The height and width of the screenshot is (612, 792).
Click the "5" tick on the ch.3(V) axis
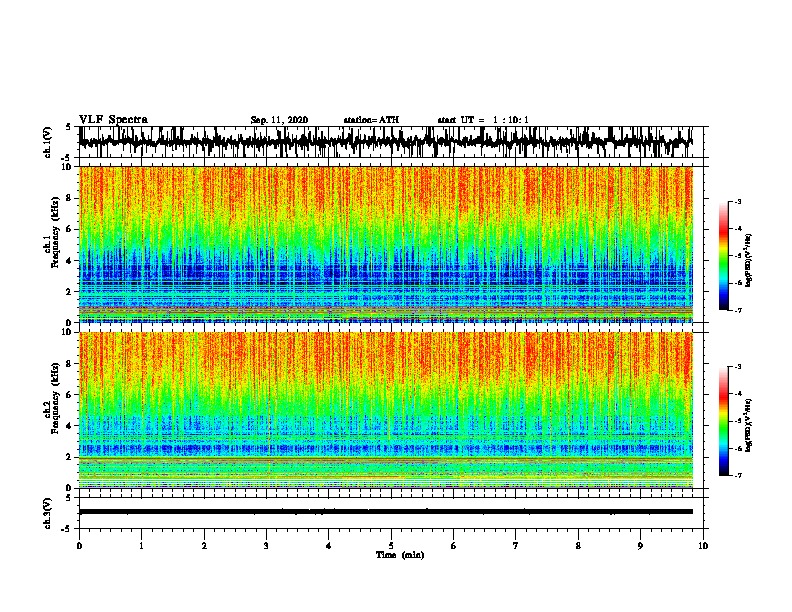pyautogui.click(x=68, y=498)
